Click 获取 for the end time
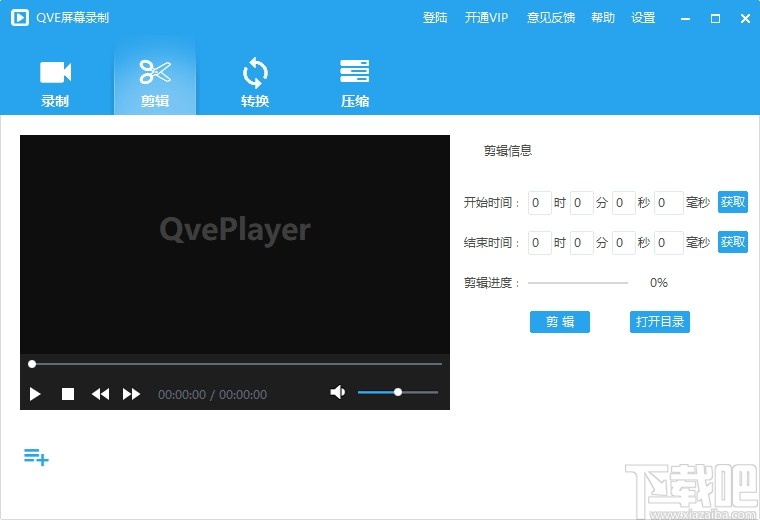Screen dimensions: 760x520 732,242
